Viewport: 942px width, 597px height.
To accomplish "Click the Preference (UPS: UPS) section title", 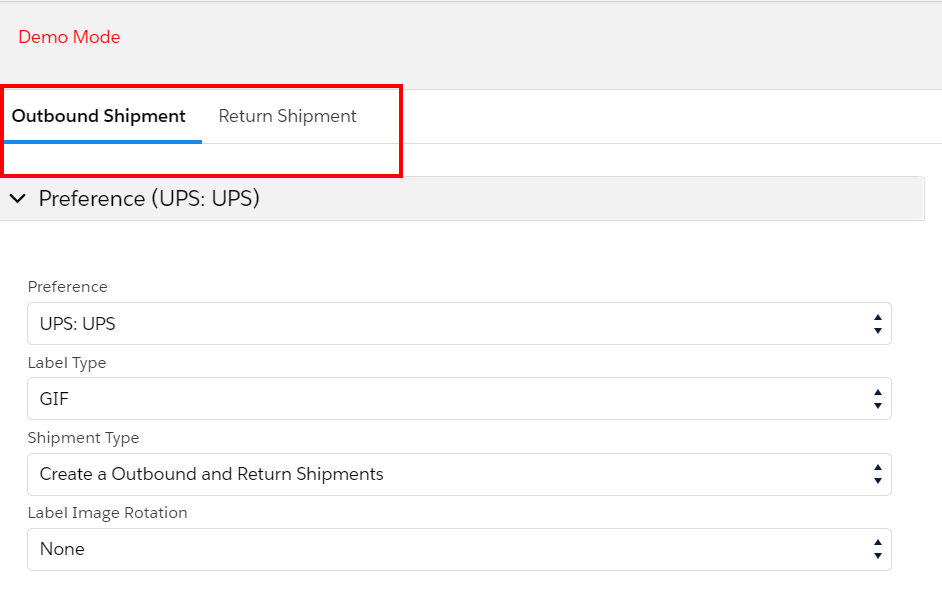I will point(149,198).
